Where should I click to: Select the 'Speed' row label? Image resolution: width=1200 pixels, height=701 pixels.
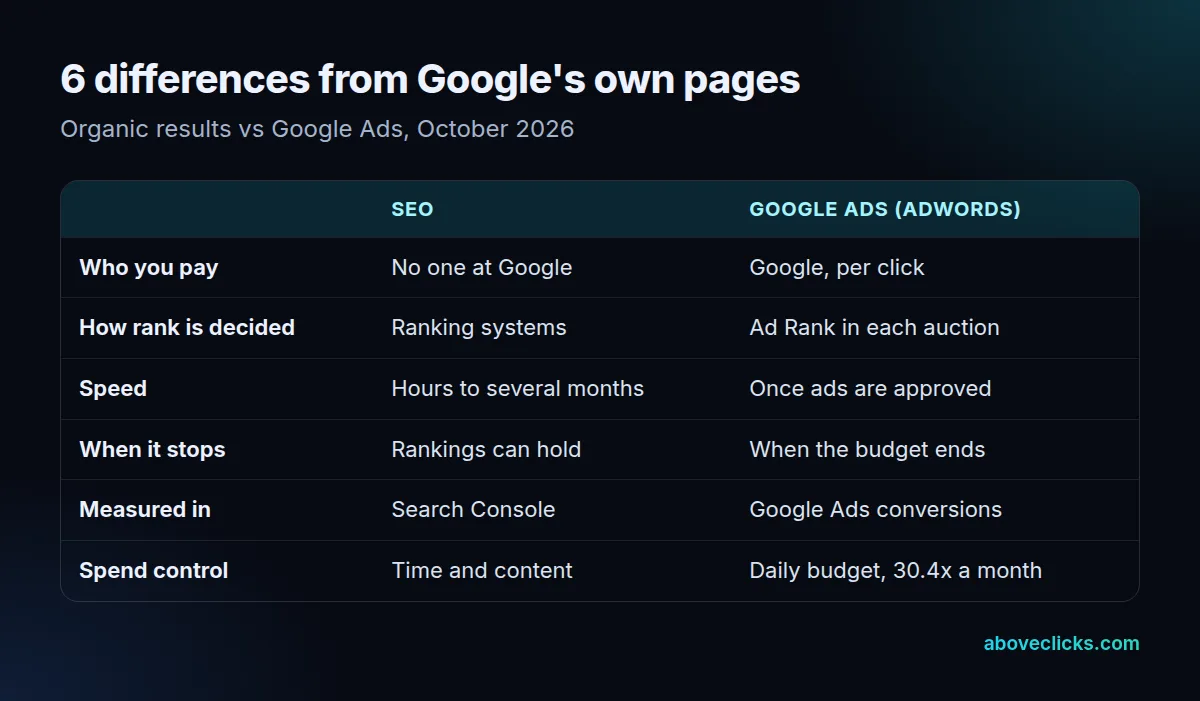pos(113,389)
